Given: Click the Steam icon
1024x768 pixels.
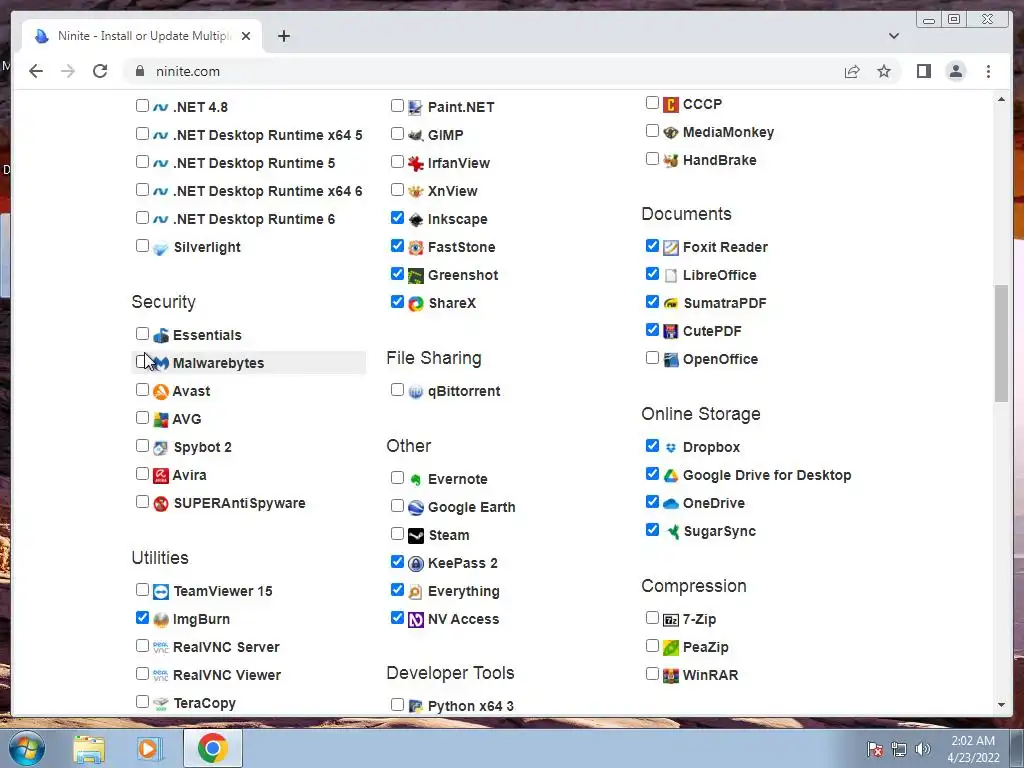Looking at the screenshot, I should (415, 536).
